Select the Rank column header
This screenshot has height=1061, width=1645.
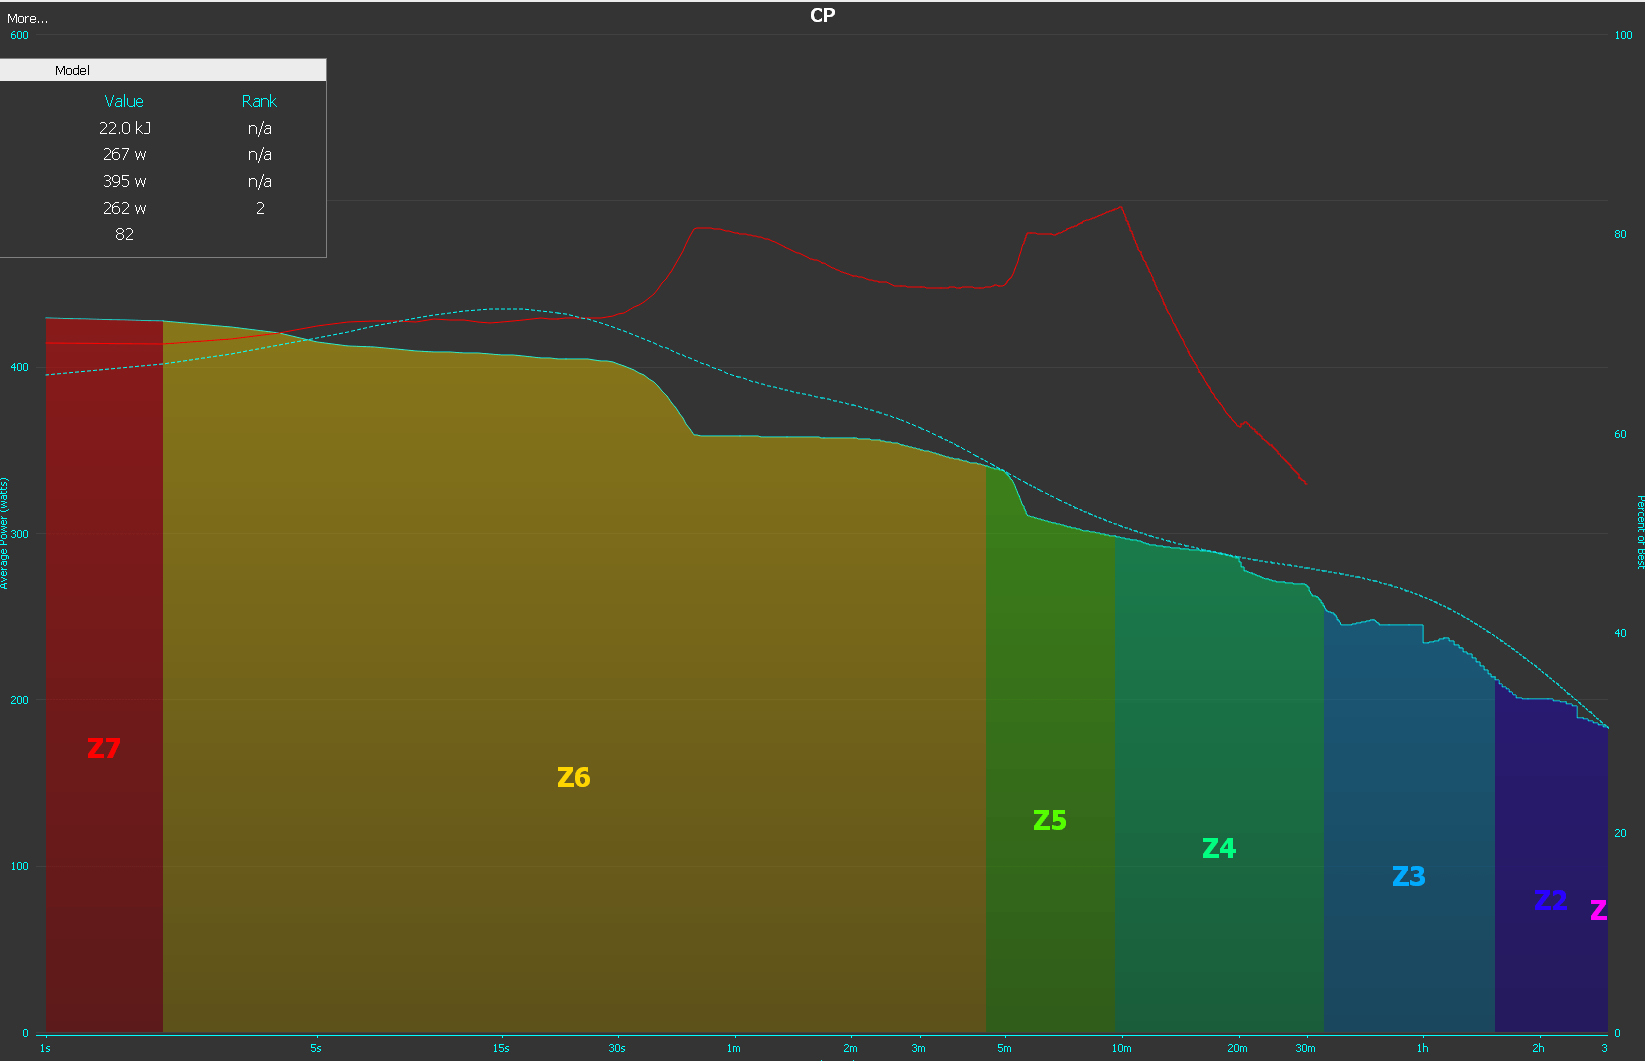tap(259, 101)
